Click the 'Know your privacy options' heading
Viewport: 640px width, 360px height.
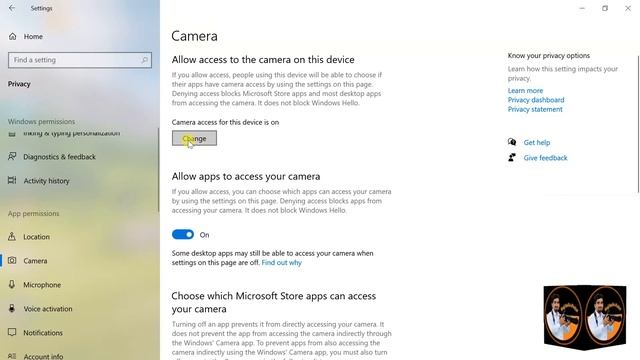pos(549,56)
